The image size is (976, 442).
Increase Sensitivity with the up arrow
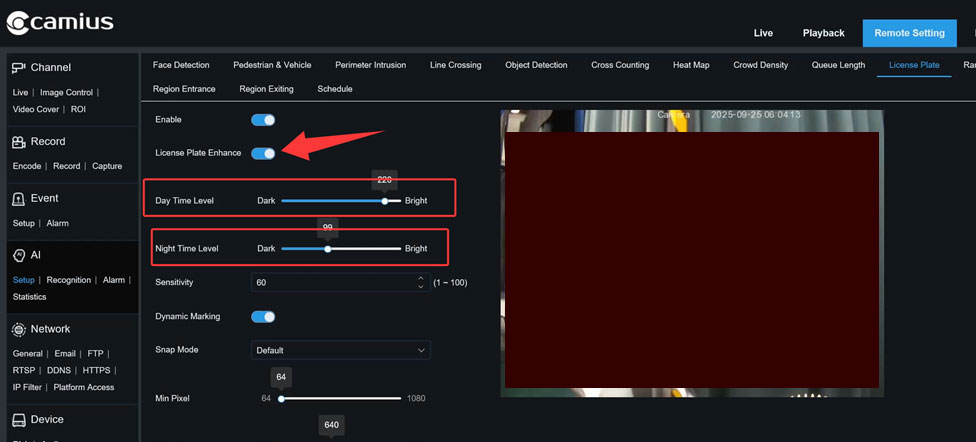point(421,278)
